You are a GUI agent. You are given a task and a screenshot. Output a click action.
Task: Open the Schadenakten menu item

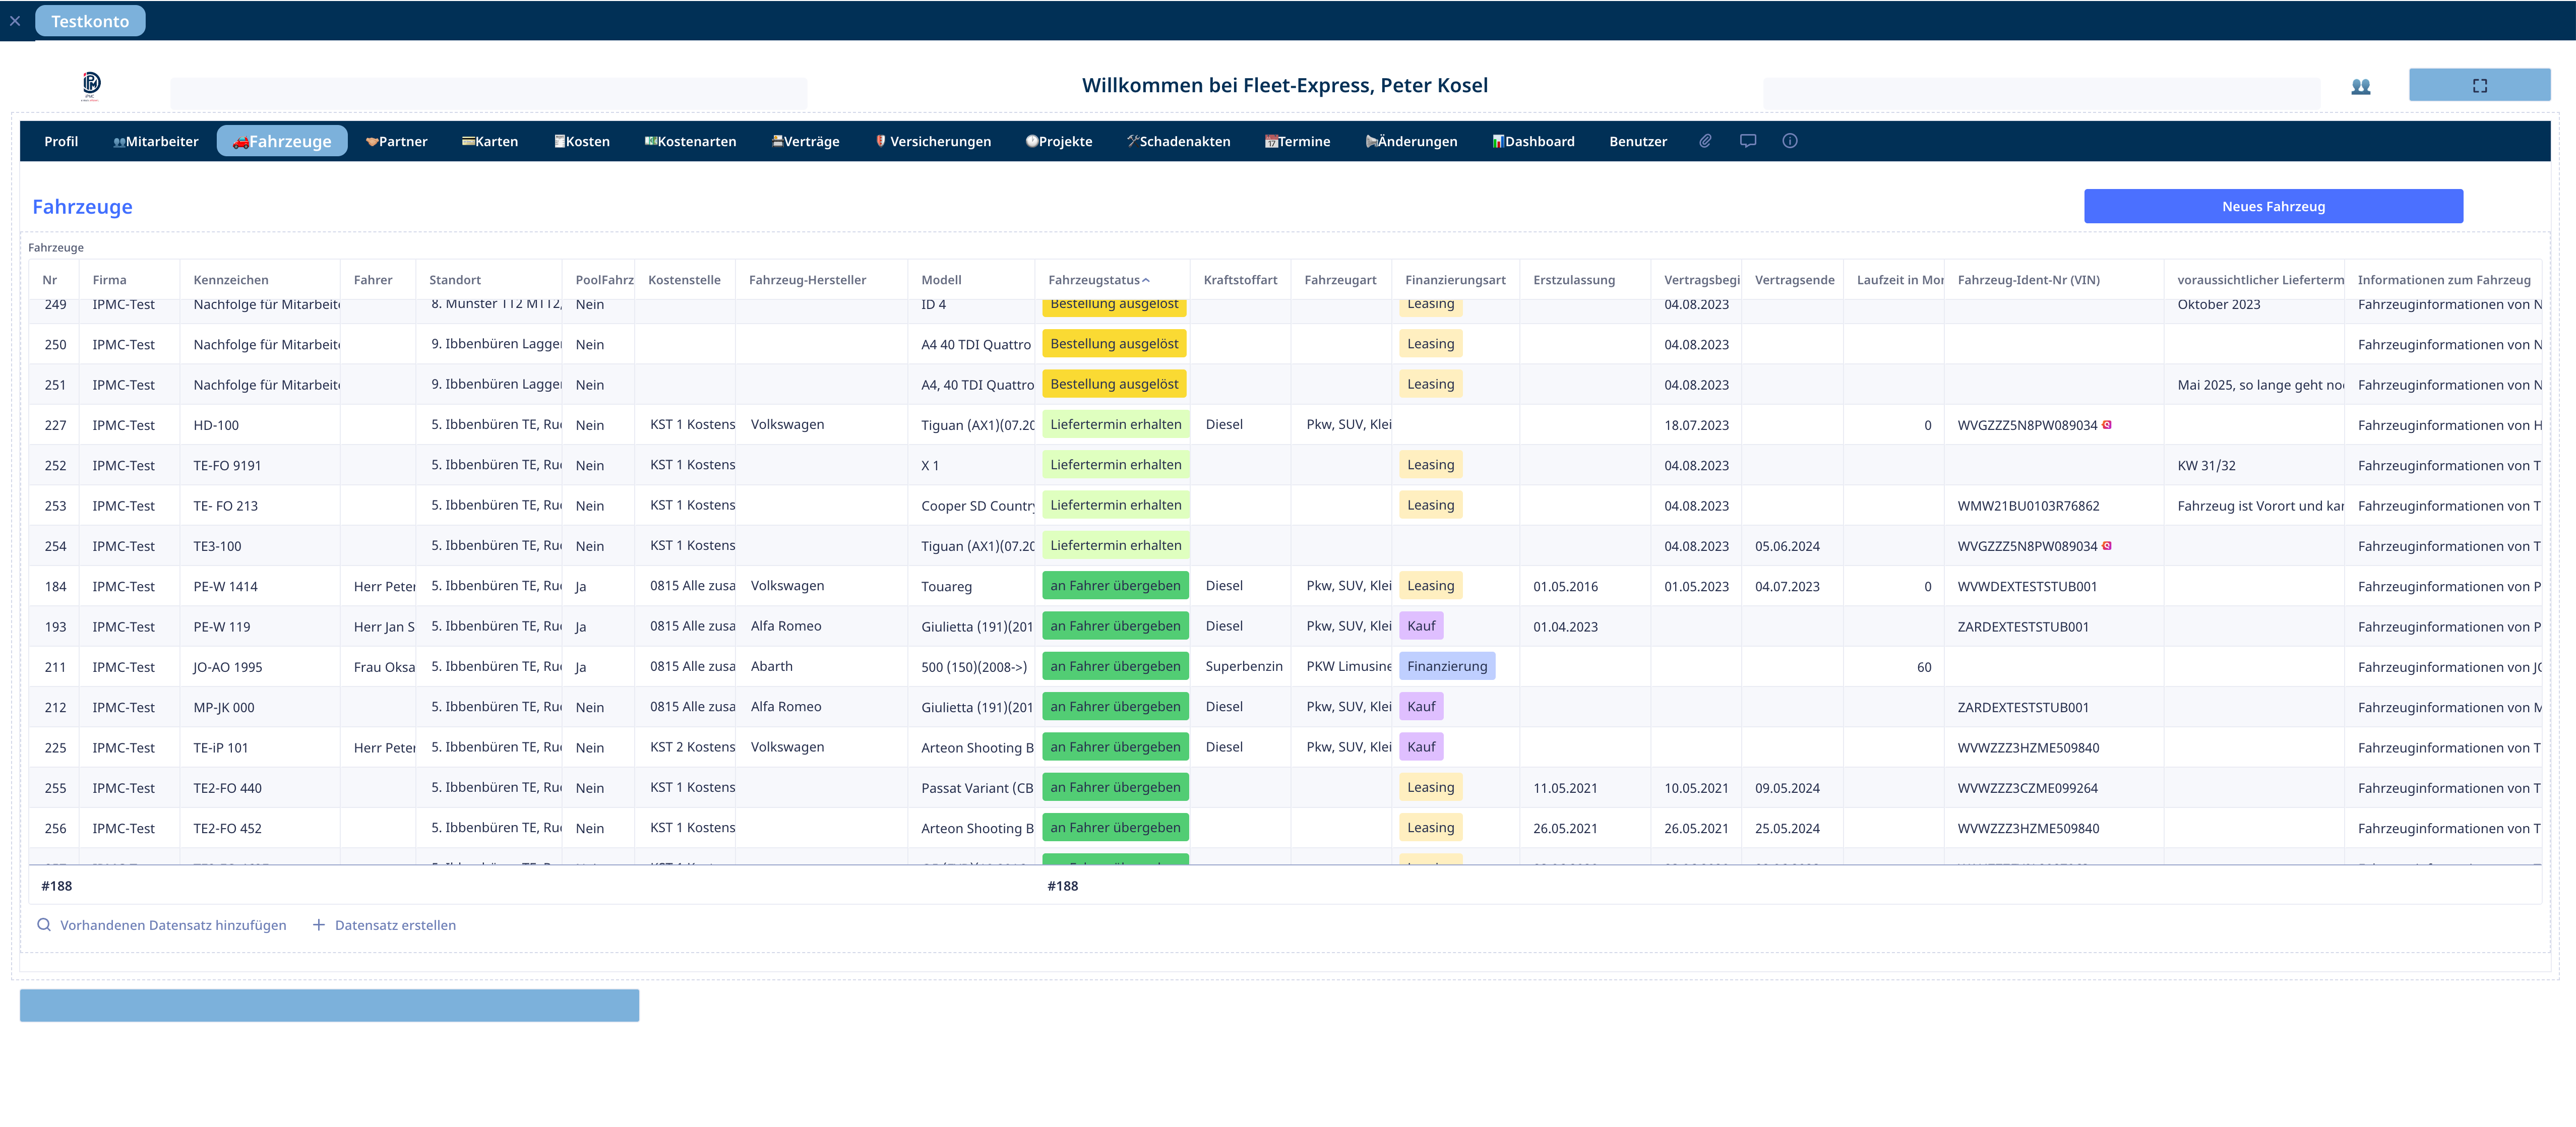tap(1179, 141)
